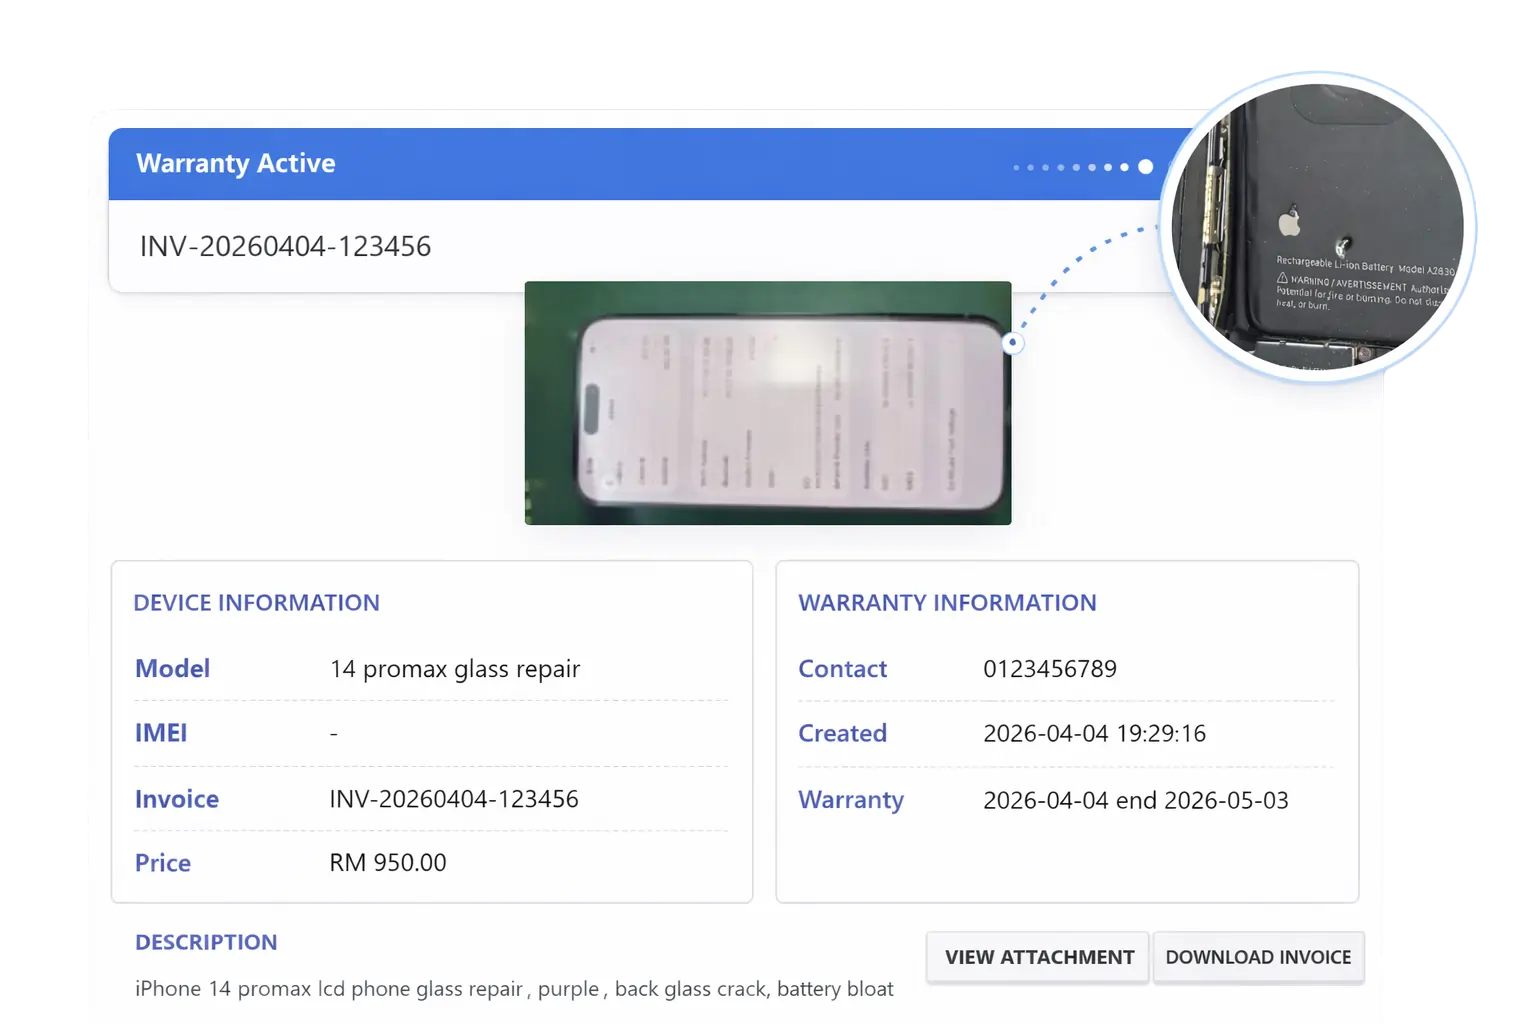Click the DESCRIPTION section label

[206, 941]
